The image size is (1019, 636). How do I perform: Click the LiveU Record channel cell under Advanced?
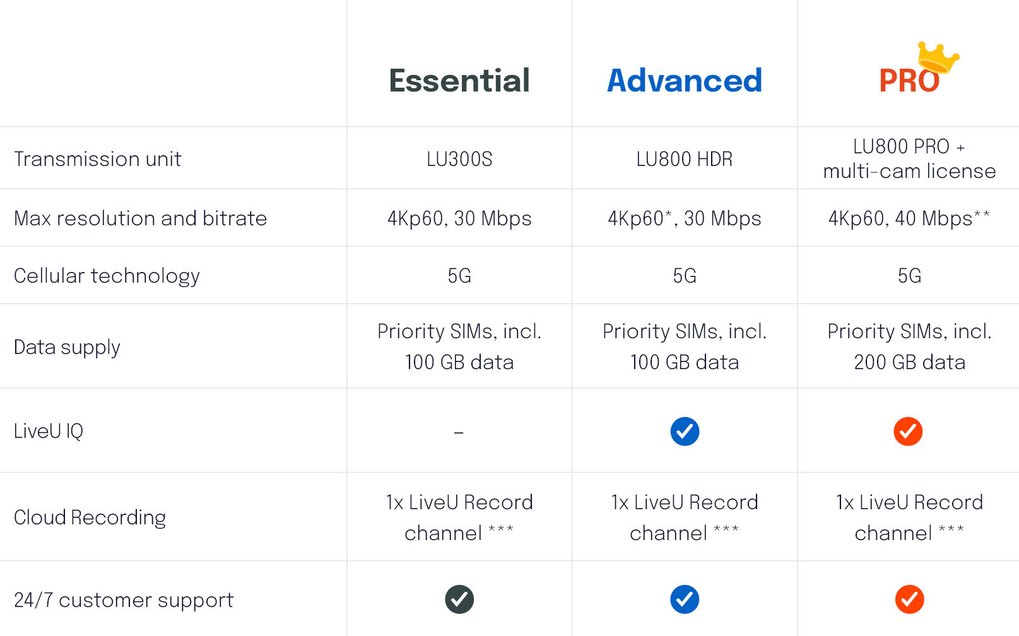coord(684,518)
